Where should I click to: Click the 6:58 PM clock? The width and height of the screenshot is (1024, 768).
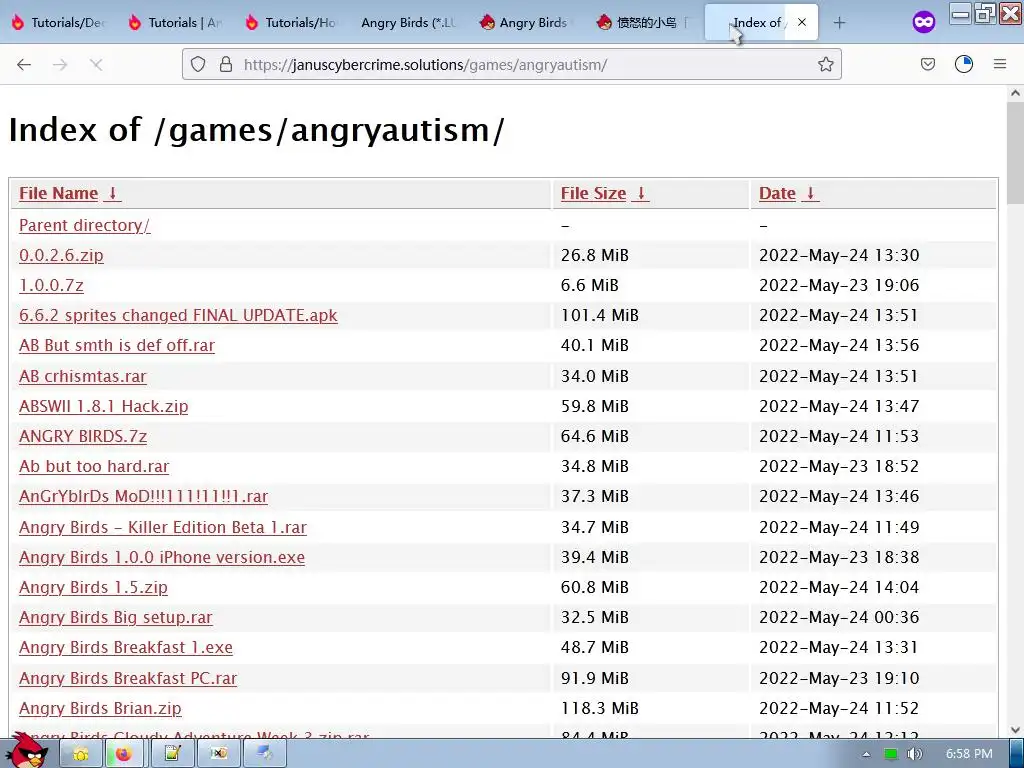pyautogui.click(x=969, y=754)
